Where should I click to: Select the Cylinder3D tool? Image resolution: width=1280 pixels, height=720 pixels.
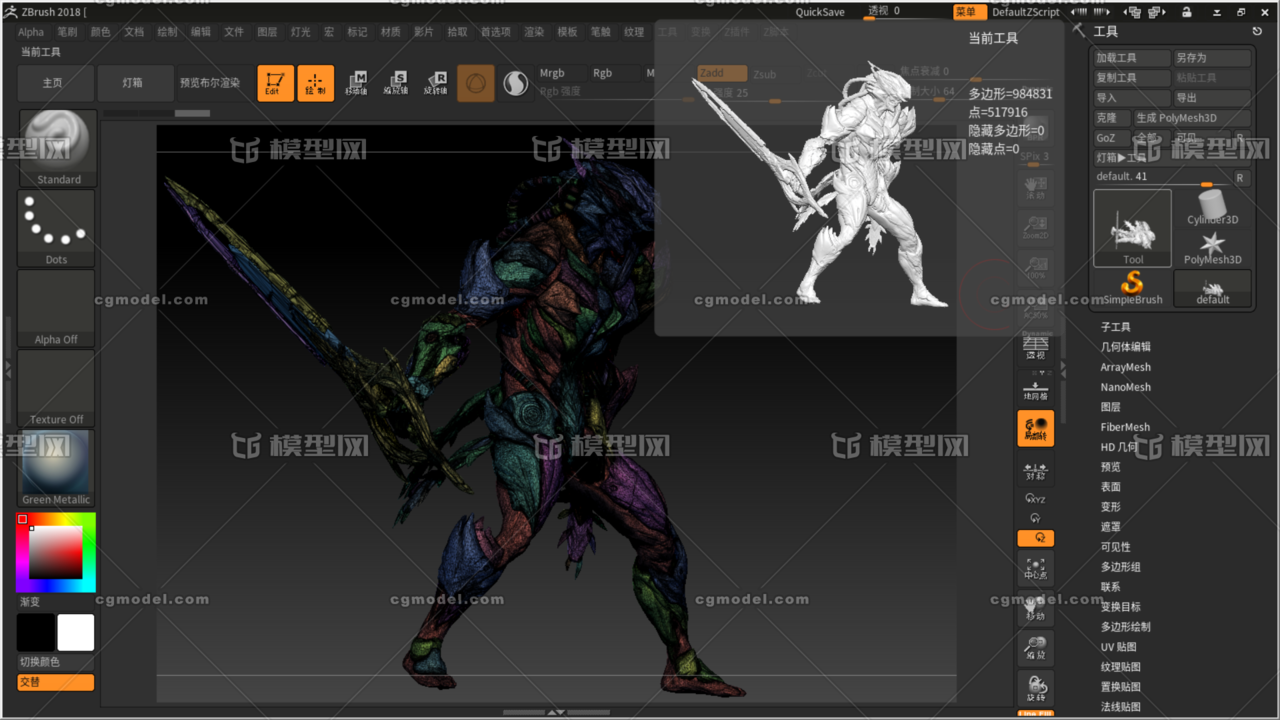click(x=1212, y=208)
